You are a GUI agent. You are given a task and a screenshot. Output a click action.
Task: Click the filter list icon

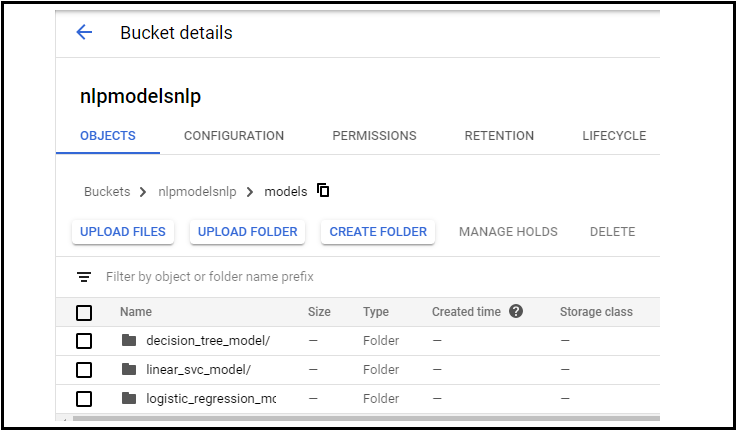pos(84,276)
